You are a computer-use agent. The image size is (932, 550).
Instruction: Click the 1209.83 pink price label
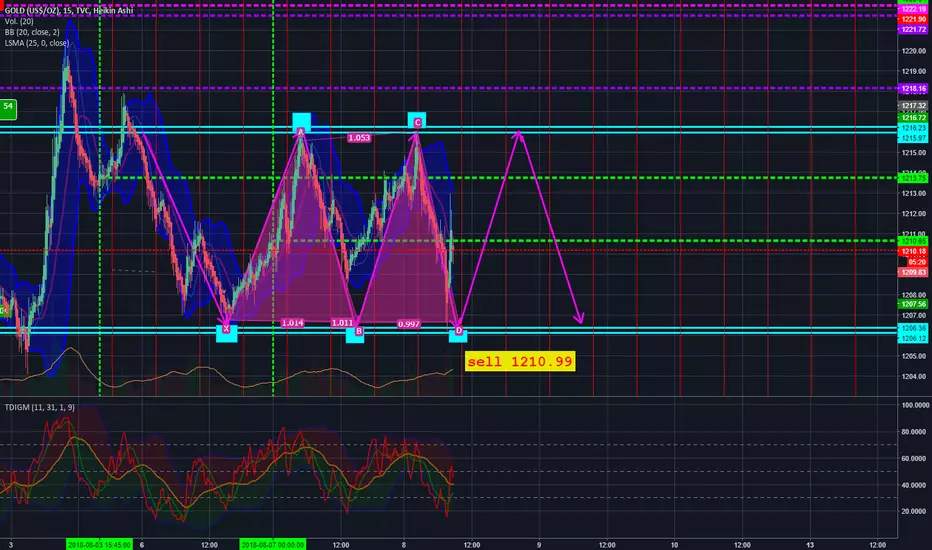click(913, 272)
